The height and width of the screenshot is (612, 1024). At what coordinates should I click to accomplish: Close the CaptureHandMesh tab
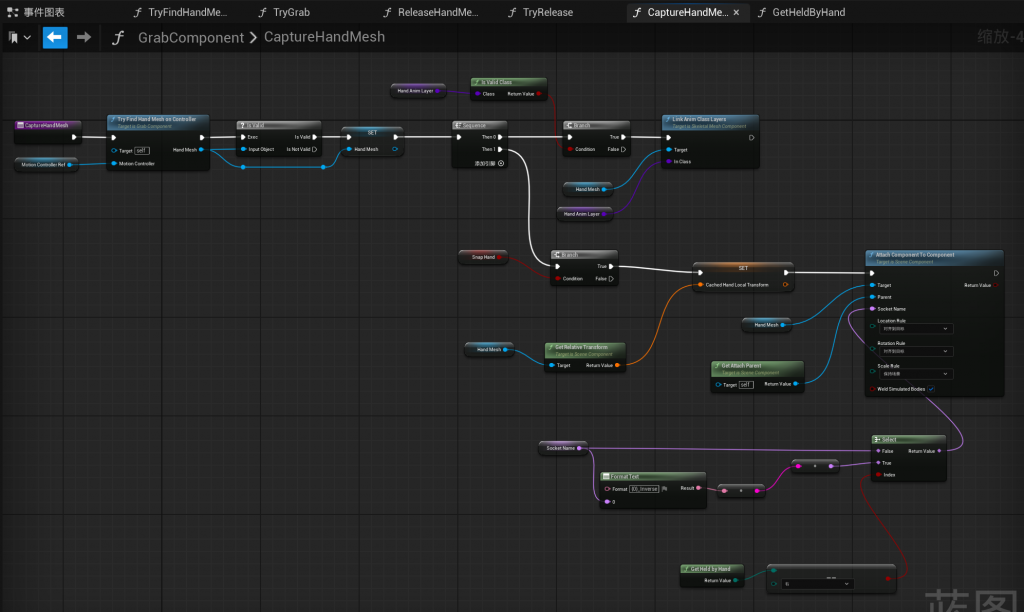click(x=737, y=12)
